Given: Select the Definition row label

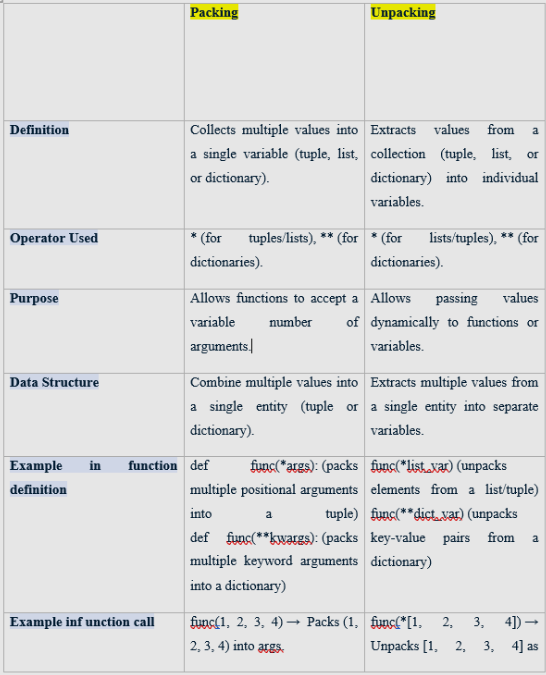Looking at the screenshot, I should (x=39, y=130).
